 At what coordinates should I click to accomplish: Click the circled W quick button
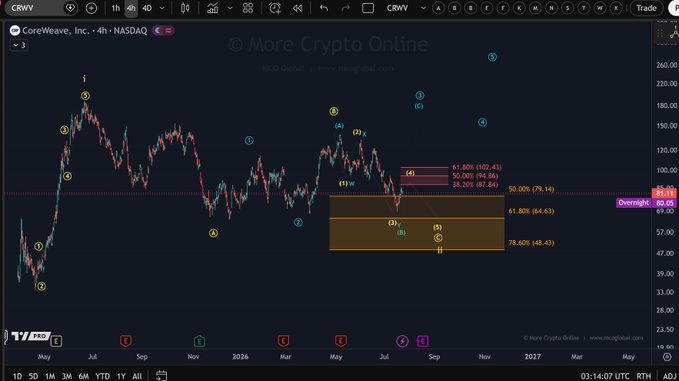tap(600, 8)
